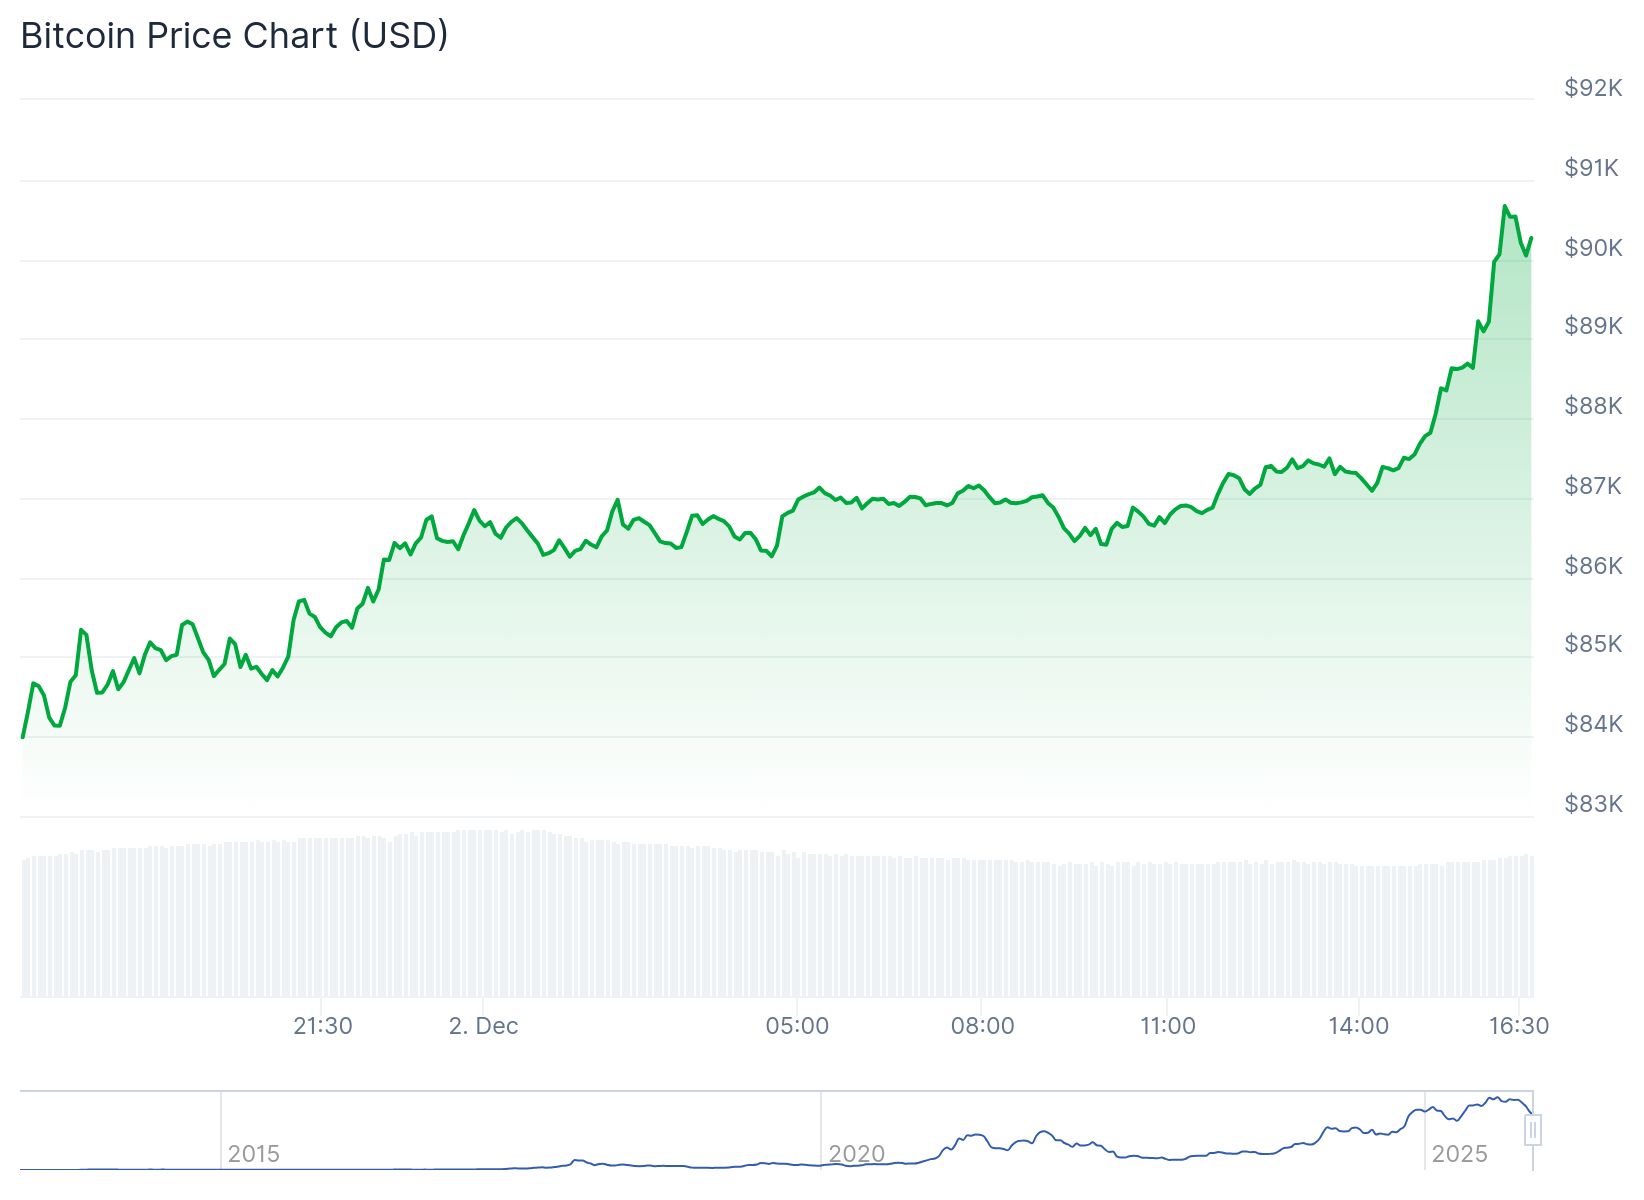
Task: Select 2020 in the navigator timeline
Action: [856, 1154]
